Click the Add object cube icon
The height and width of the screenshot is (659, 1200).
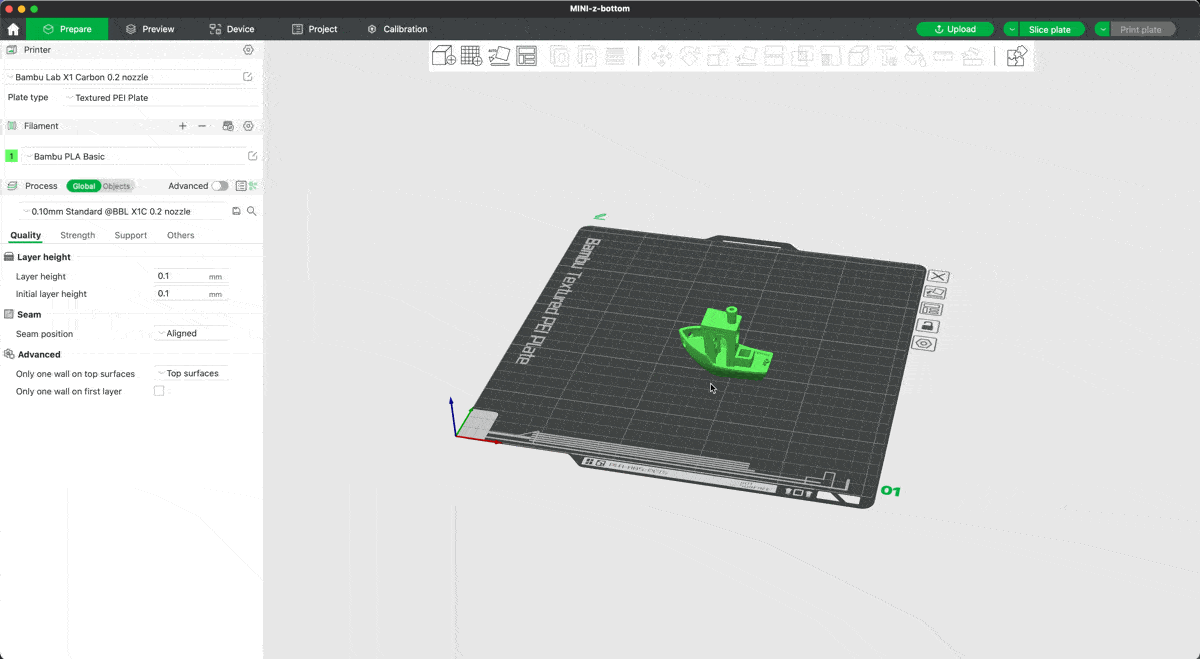[x=443, y=56]
